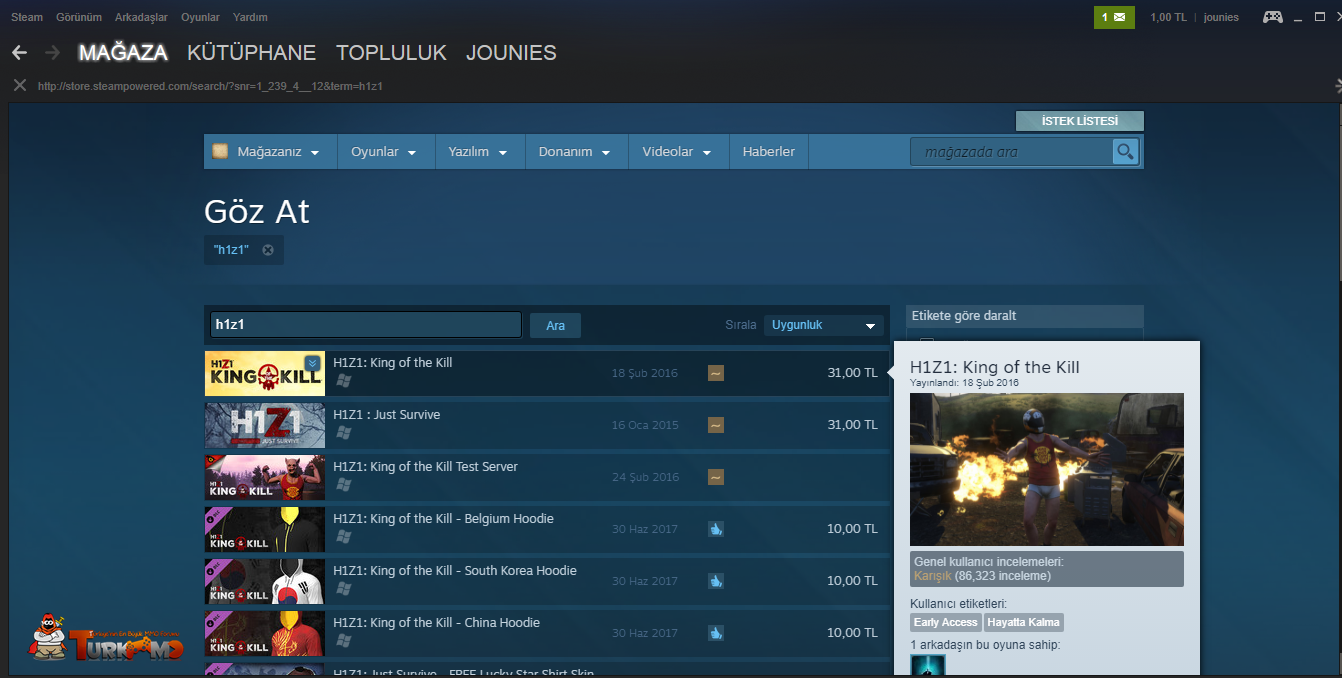Click mixed review icon for Test Server
1342x678 pixels.
coord(715,477)
